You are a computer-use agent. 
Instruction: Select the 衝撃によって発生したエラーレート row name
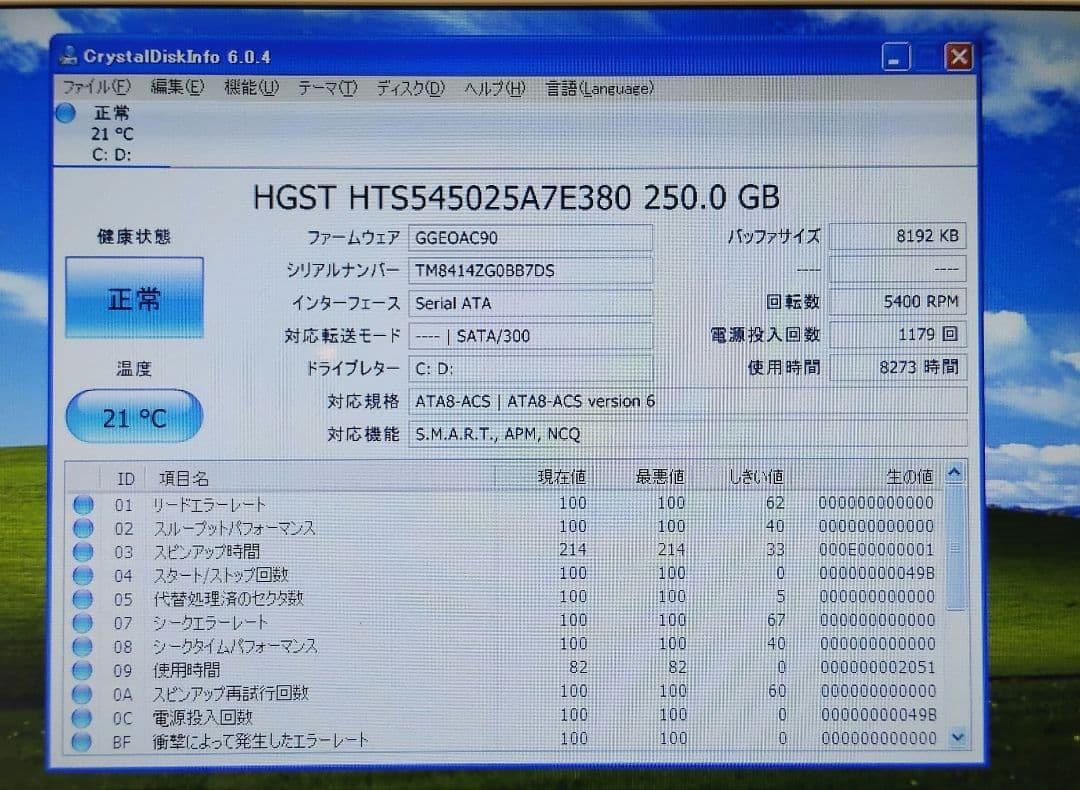click(260, 741)
